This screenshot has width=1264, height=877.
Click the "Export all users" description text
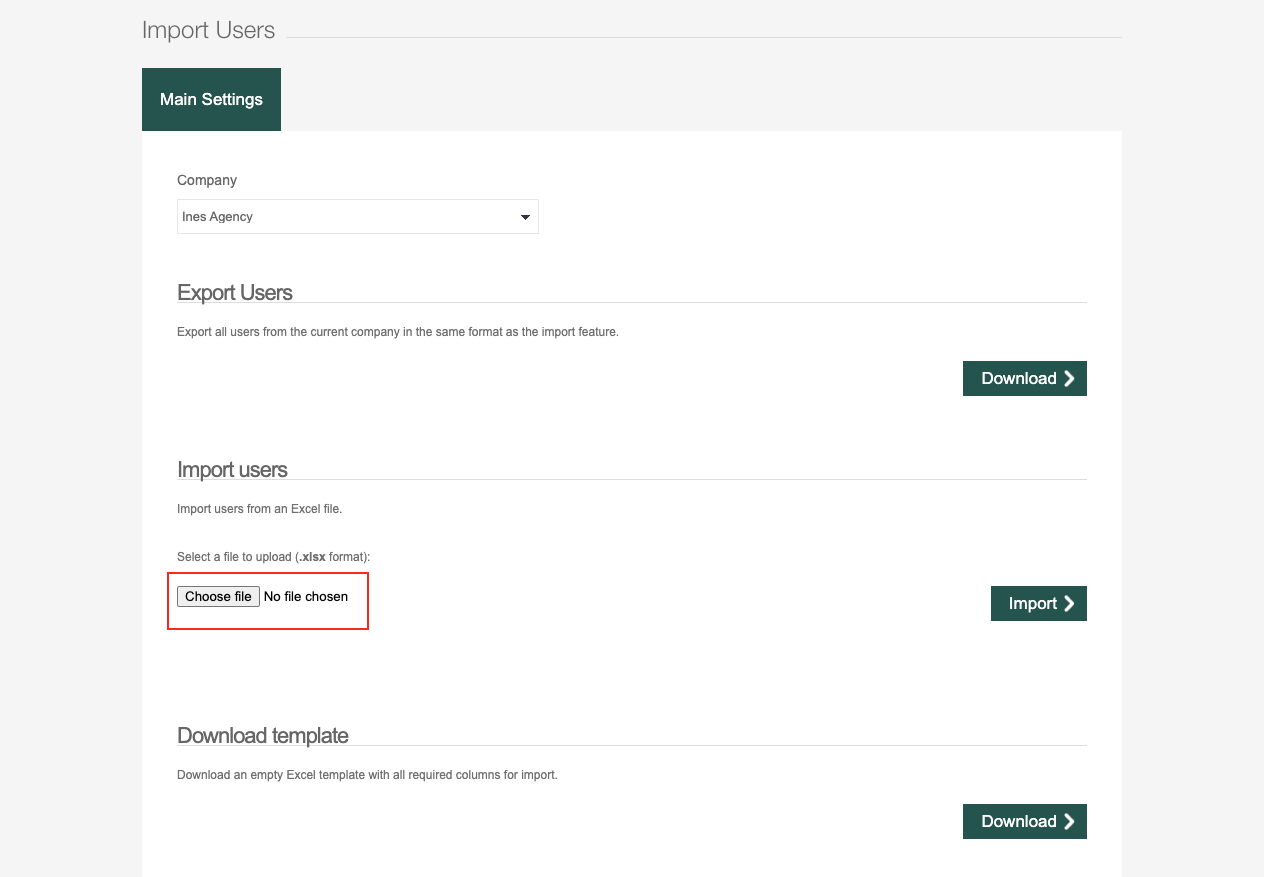click(398, 332)
